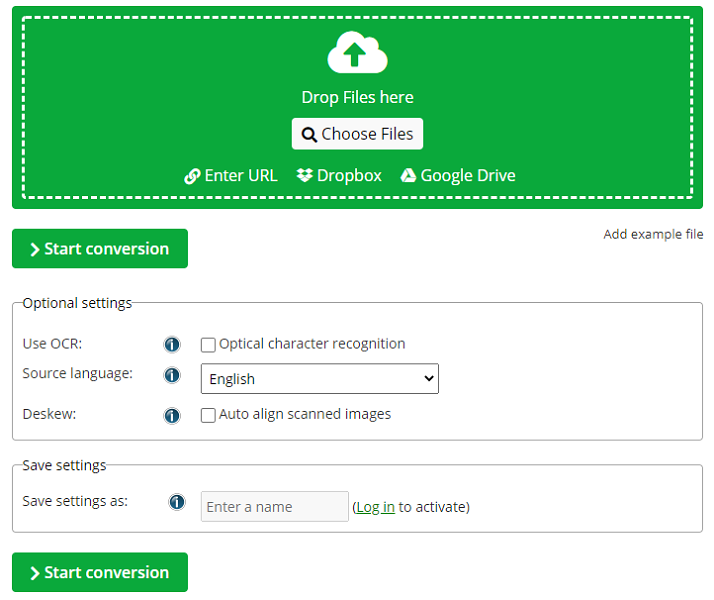
Task: Click the bottom Start conversion button
Action: click(x=100, y=573)
